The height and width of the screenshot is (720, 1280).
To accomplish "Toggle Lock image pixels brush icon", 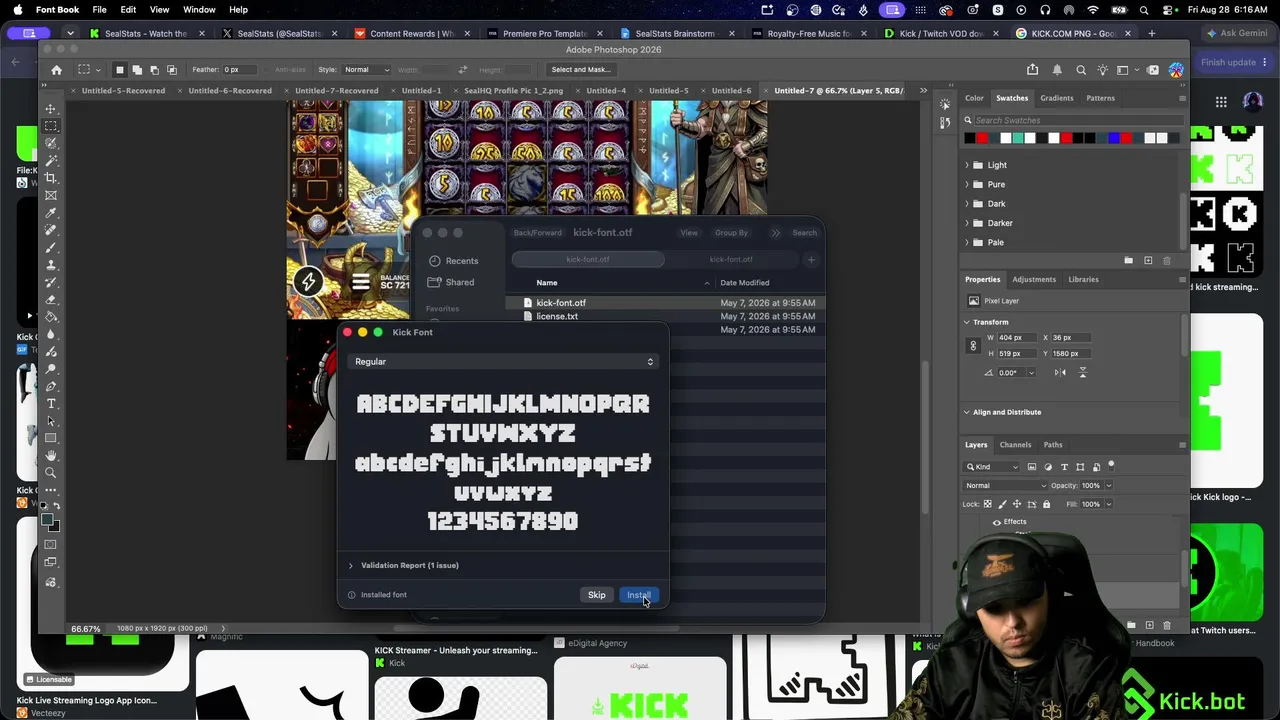I will tap(1003, 505).
